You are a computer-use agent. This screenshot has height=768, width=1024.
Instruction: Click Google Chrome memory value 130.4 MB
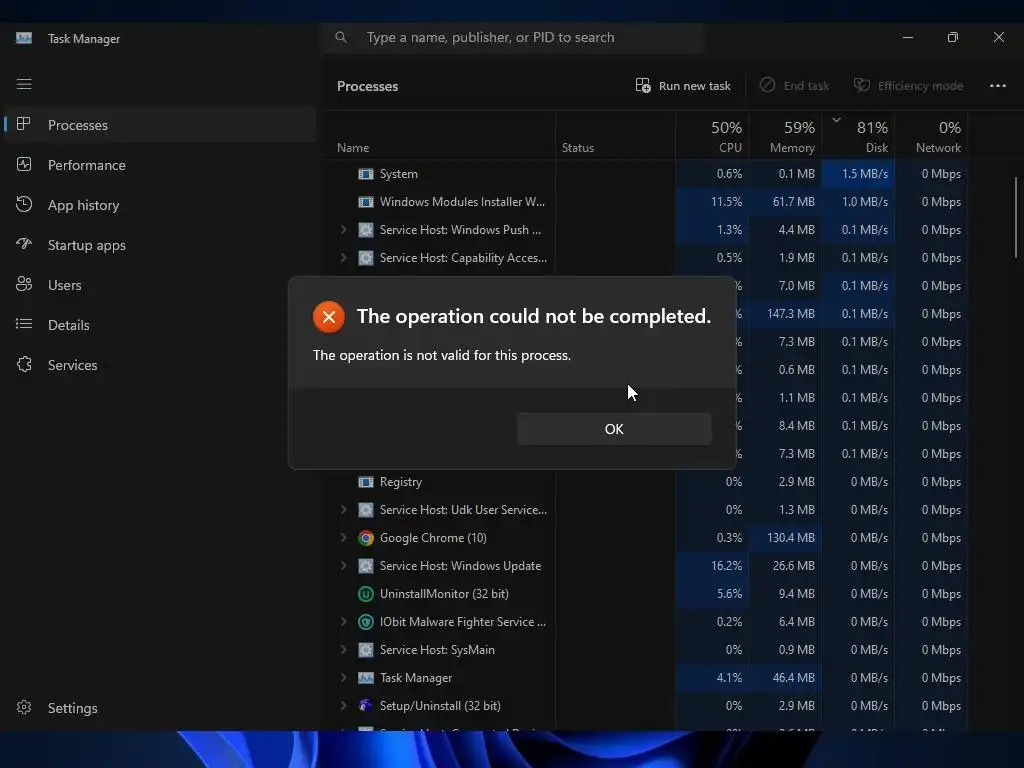(x=790, y=538)
